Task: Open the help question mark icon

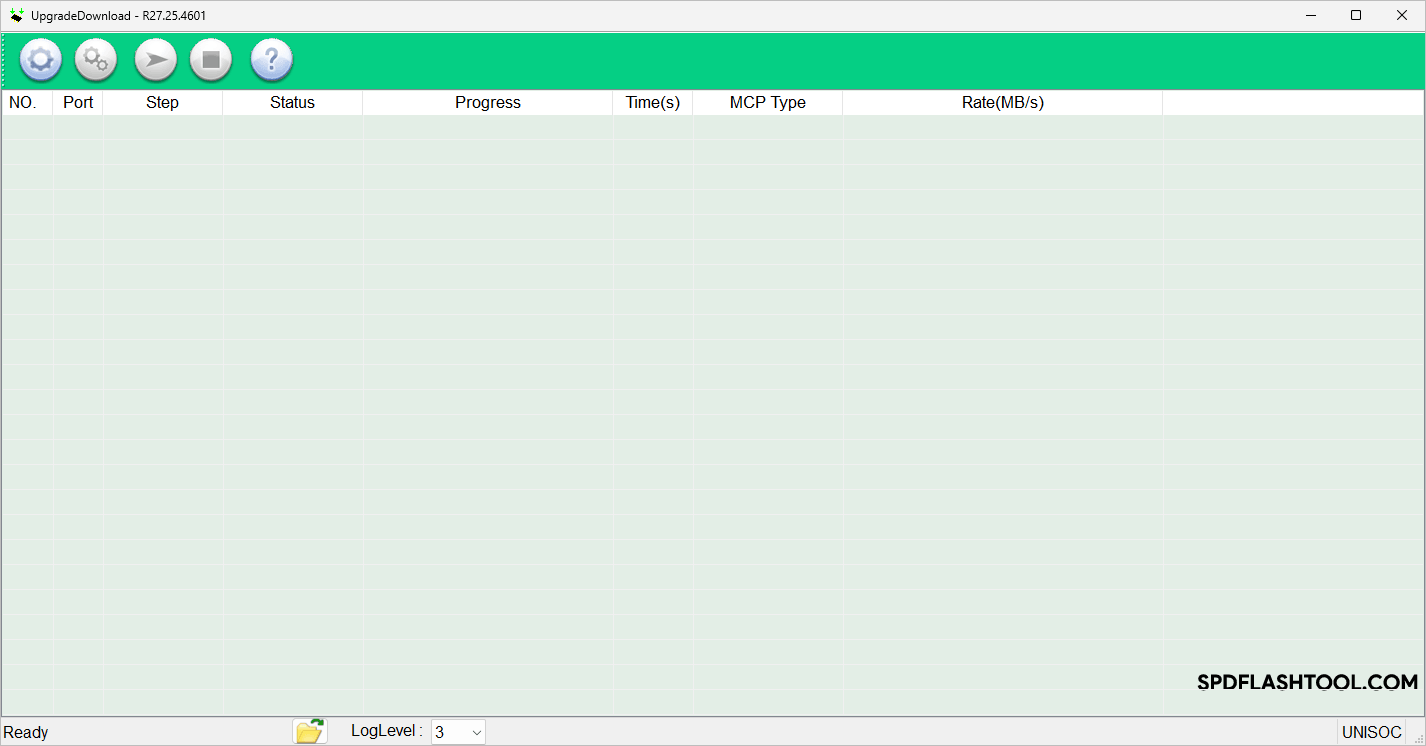Action: (x=271, y=61)
